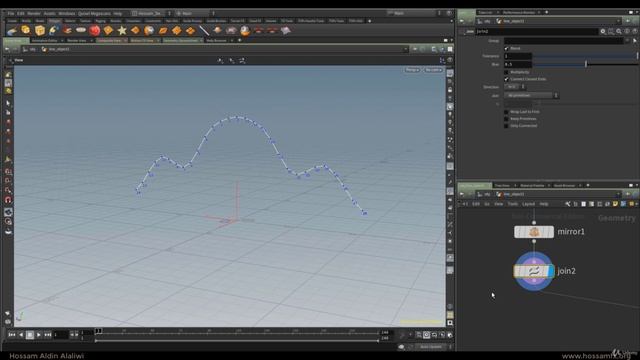Click the obj path button in the scene view
The image size is (640, 360).
tap(29, 49)
